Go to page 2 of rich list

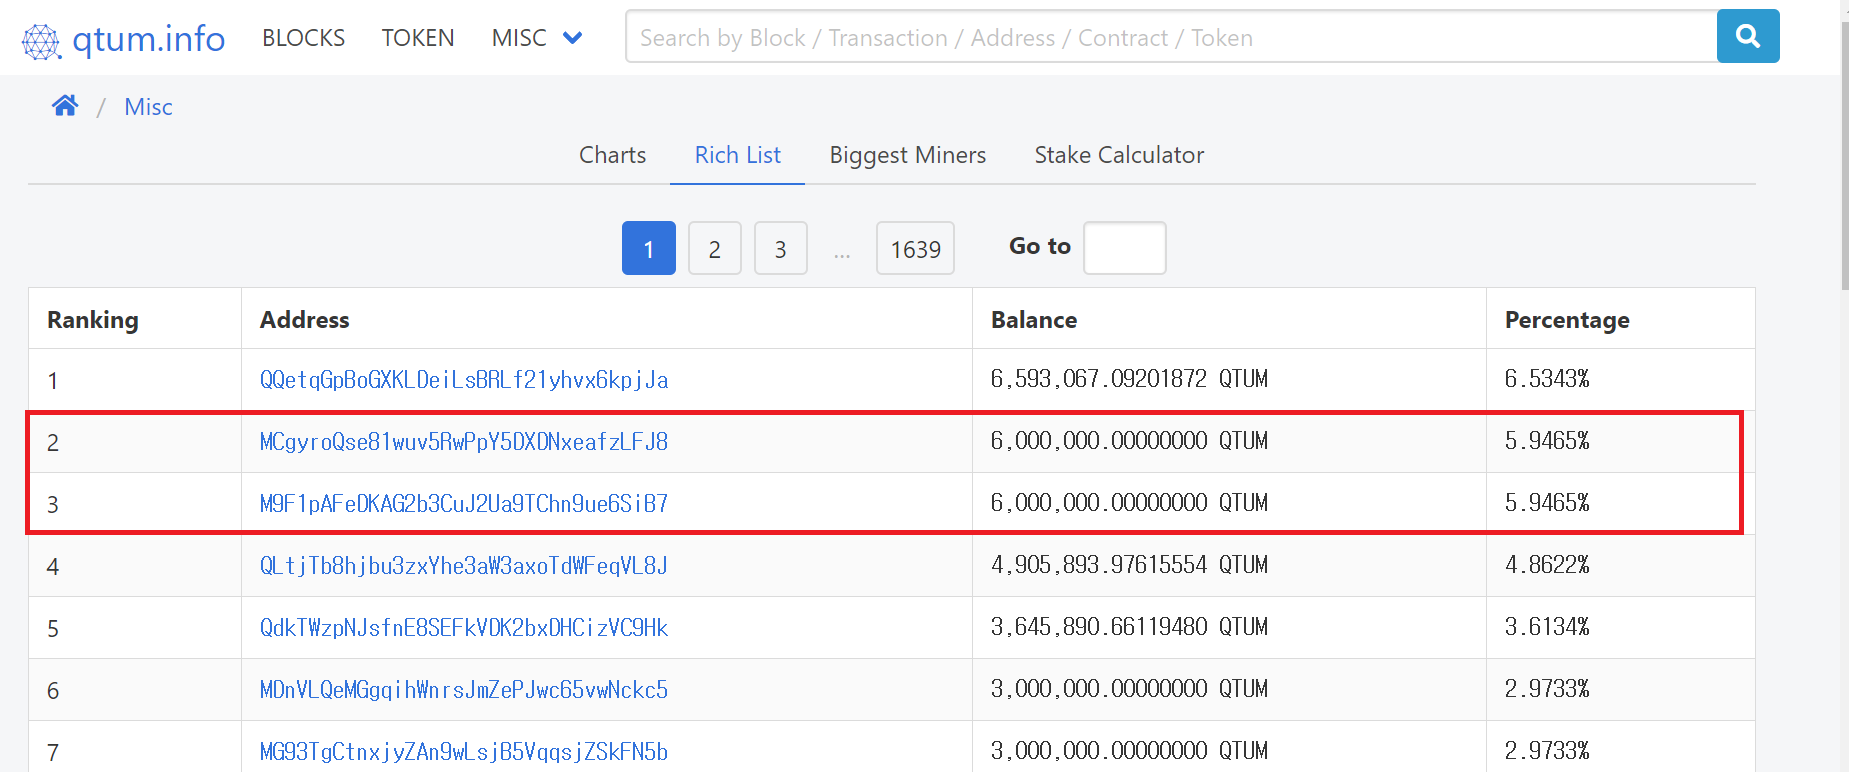[x=715, y=248]
